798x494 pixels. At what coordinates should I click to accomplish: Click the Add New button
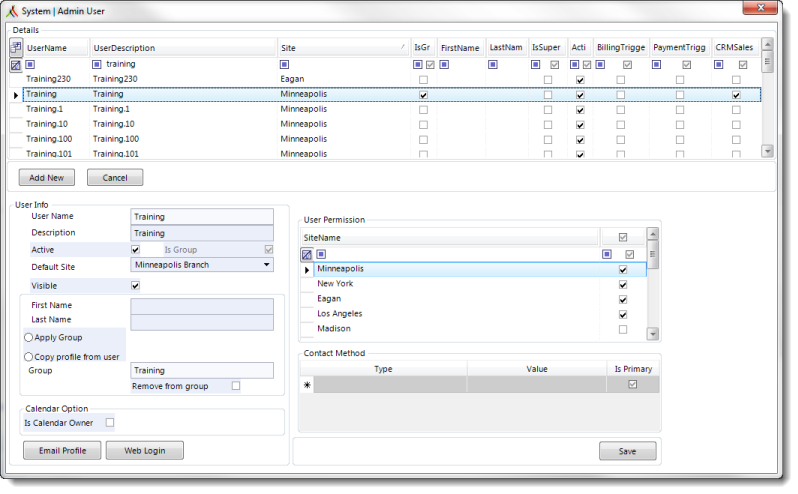(x=47, y=177)
